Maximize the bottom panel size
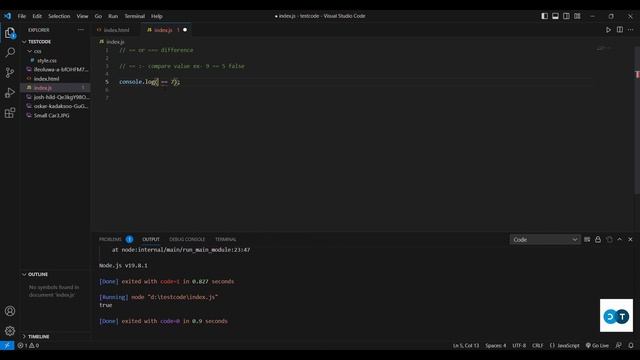 (x=620, y=240)
